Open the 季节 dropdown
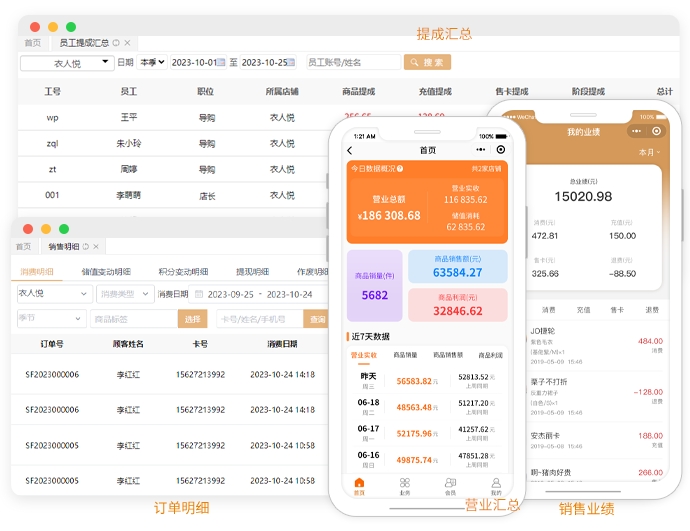Viewport: 690px width, 531px height. pos(51,319)
